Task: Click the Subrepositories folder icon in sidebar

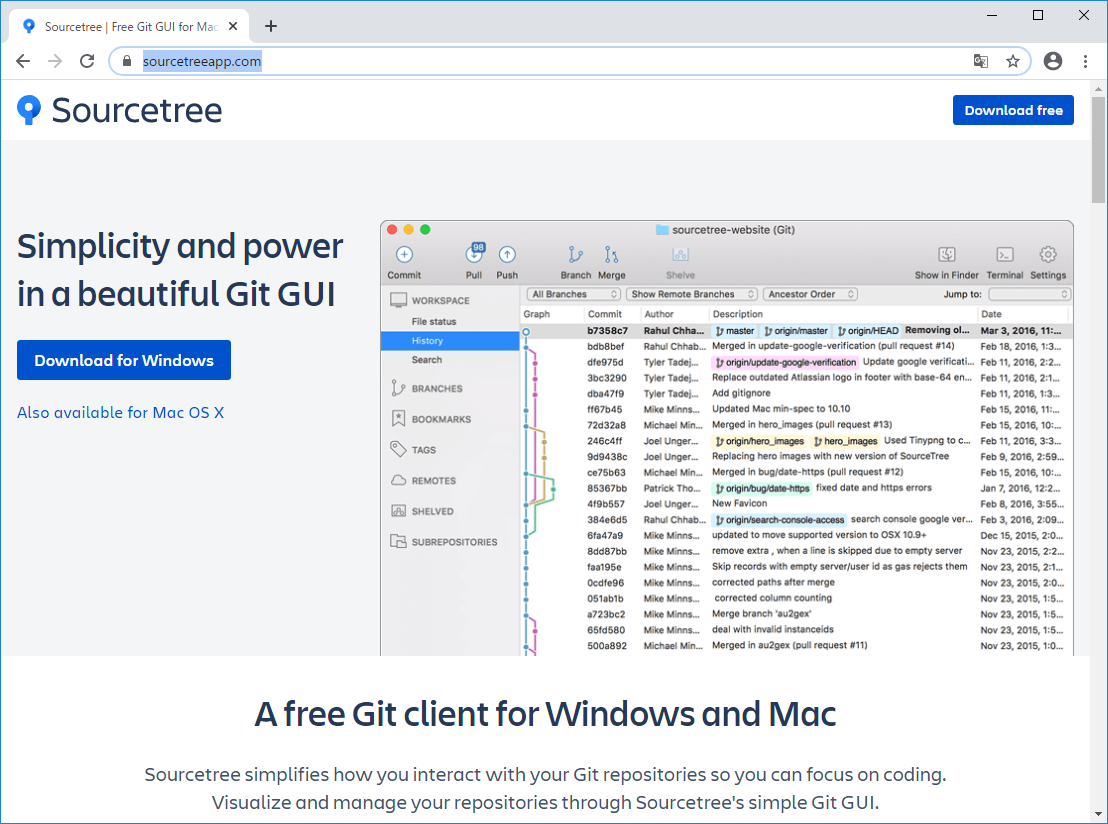Action: point(399,541)
